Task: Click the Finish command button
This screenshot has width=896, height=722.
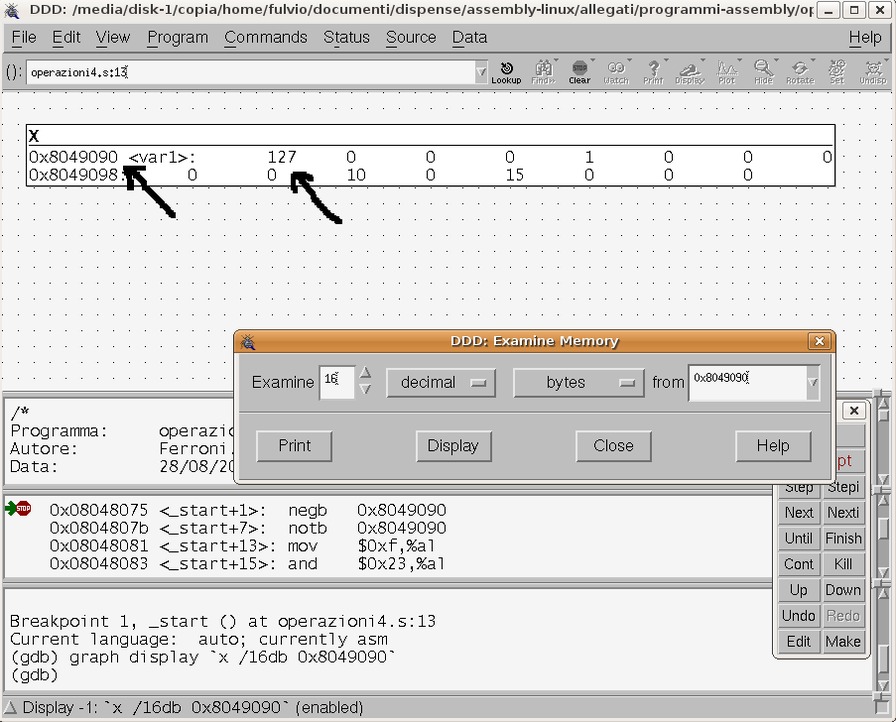Action: (843, 538)
